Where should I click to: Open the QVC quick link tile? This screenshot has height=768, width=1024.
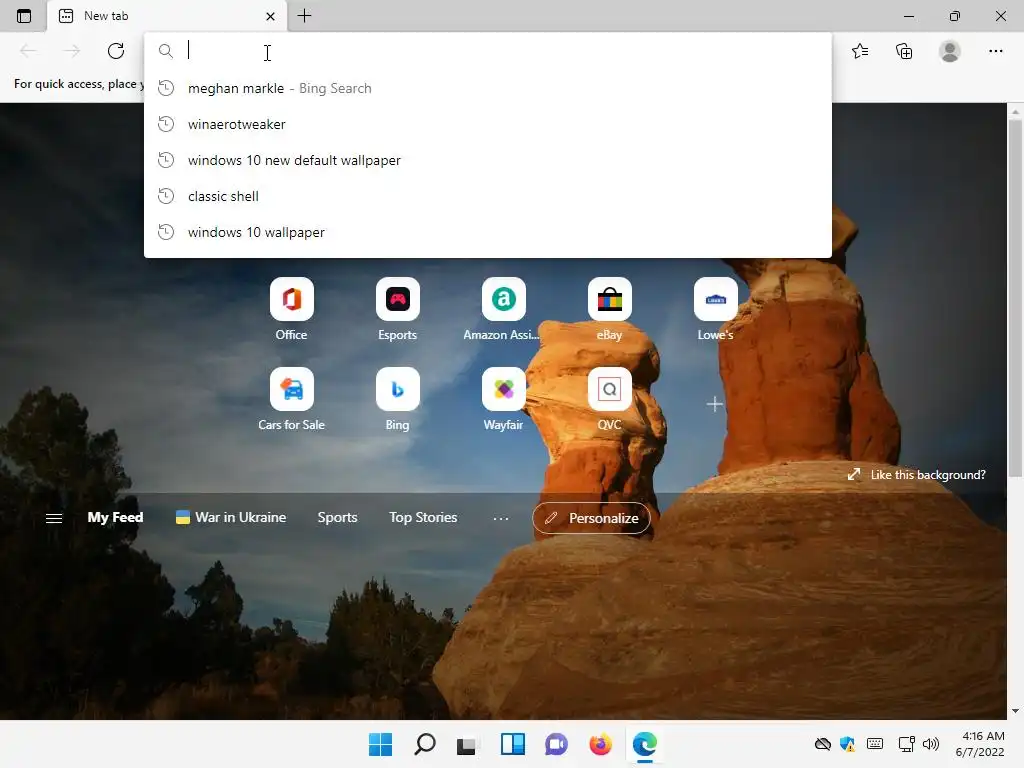609,389
